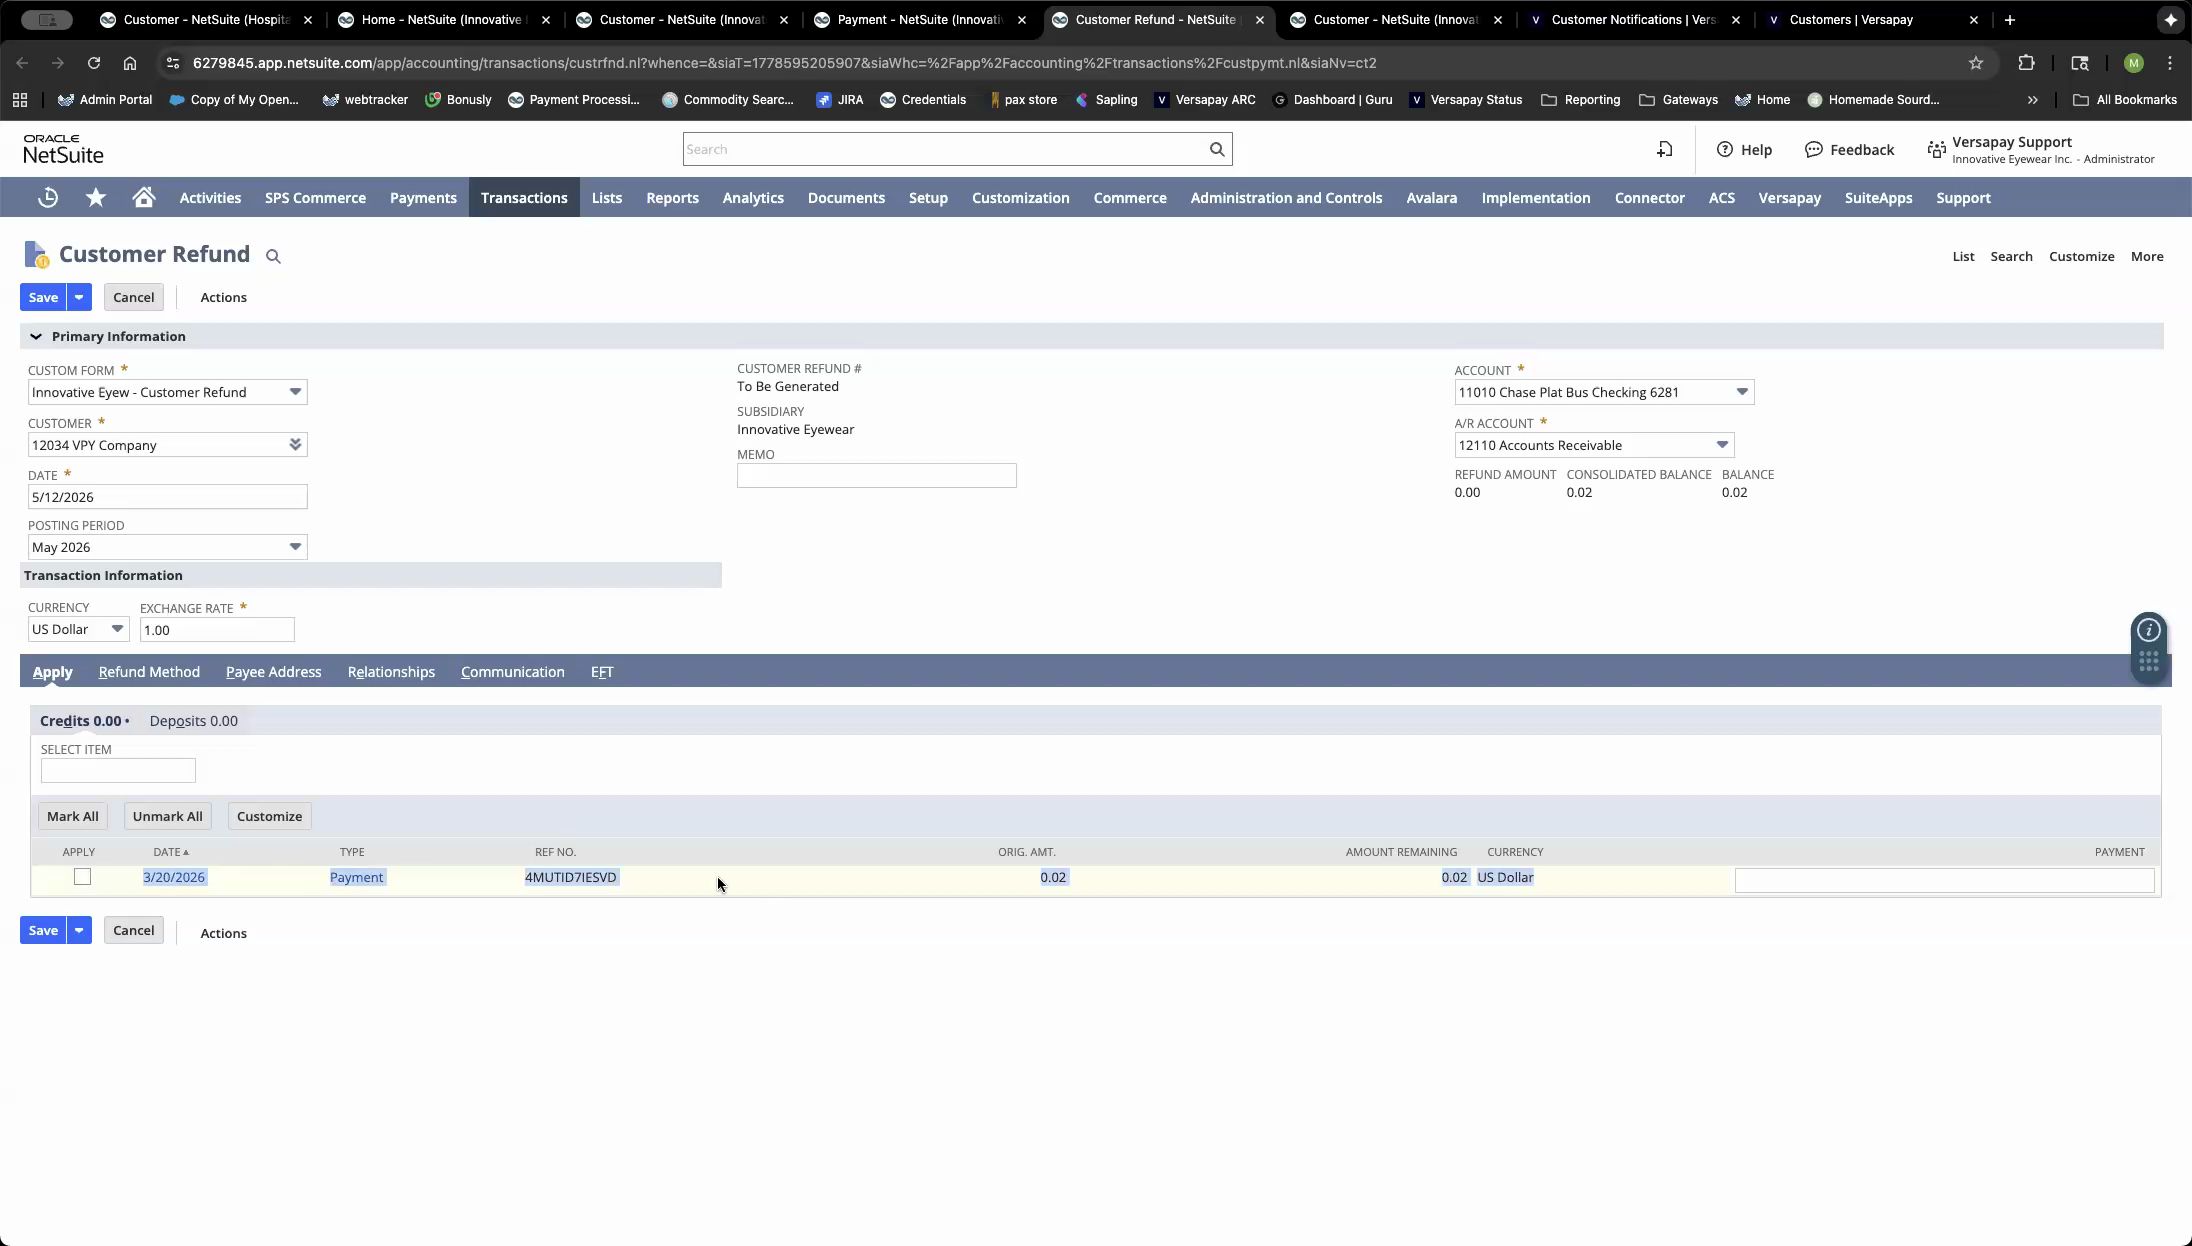Viewport: 2192px width, 1246px height.
Task: Open the Recent Records clock icon
Action: [x=48, y=198]
